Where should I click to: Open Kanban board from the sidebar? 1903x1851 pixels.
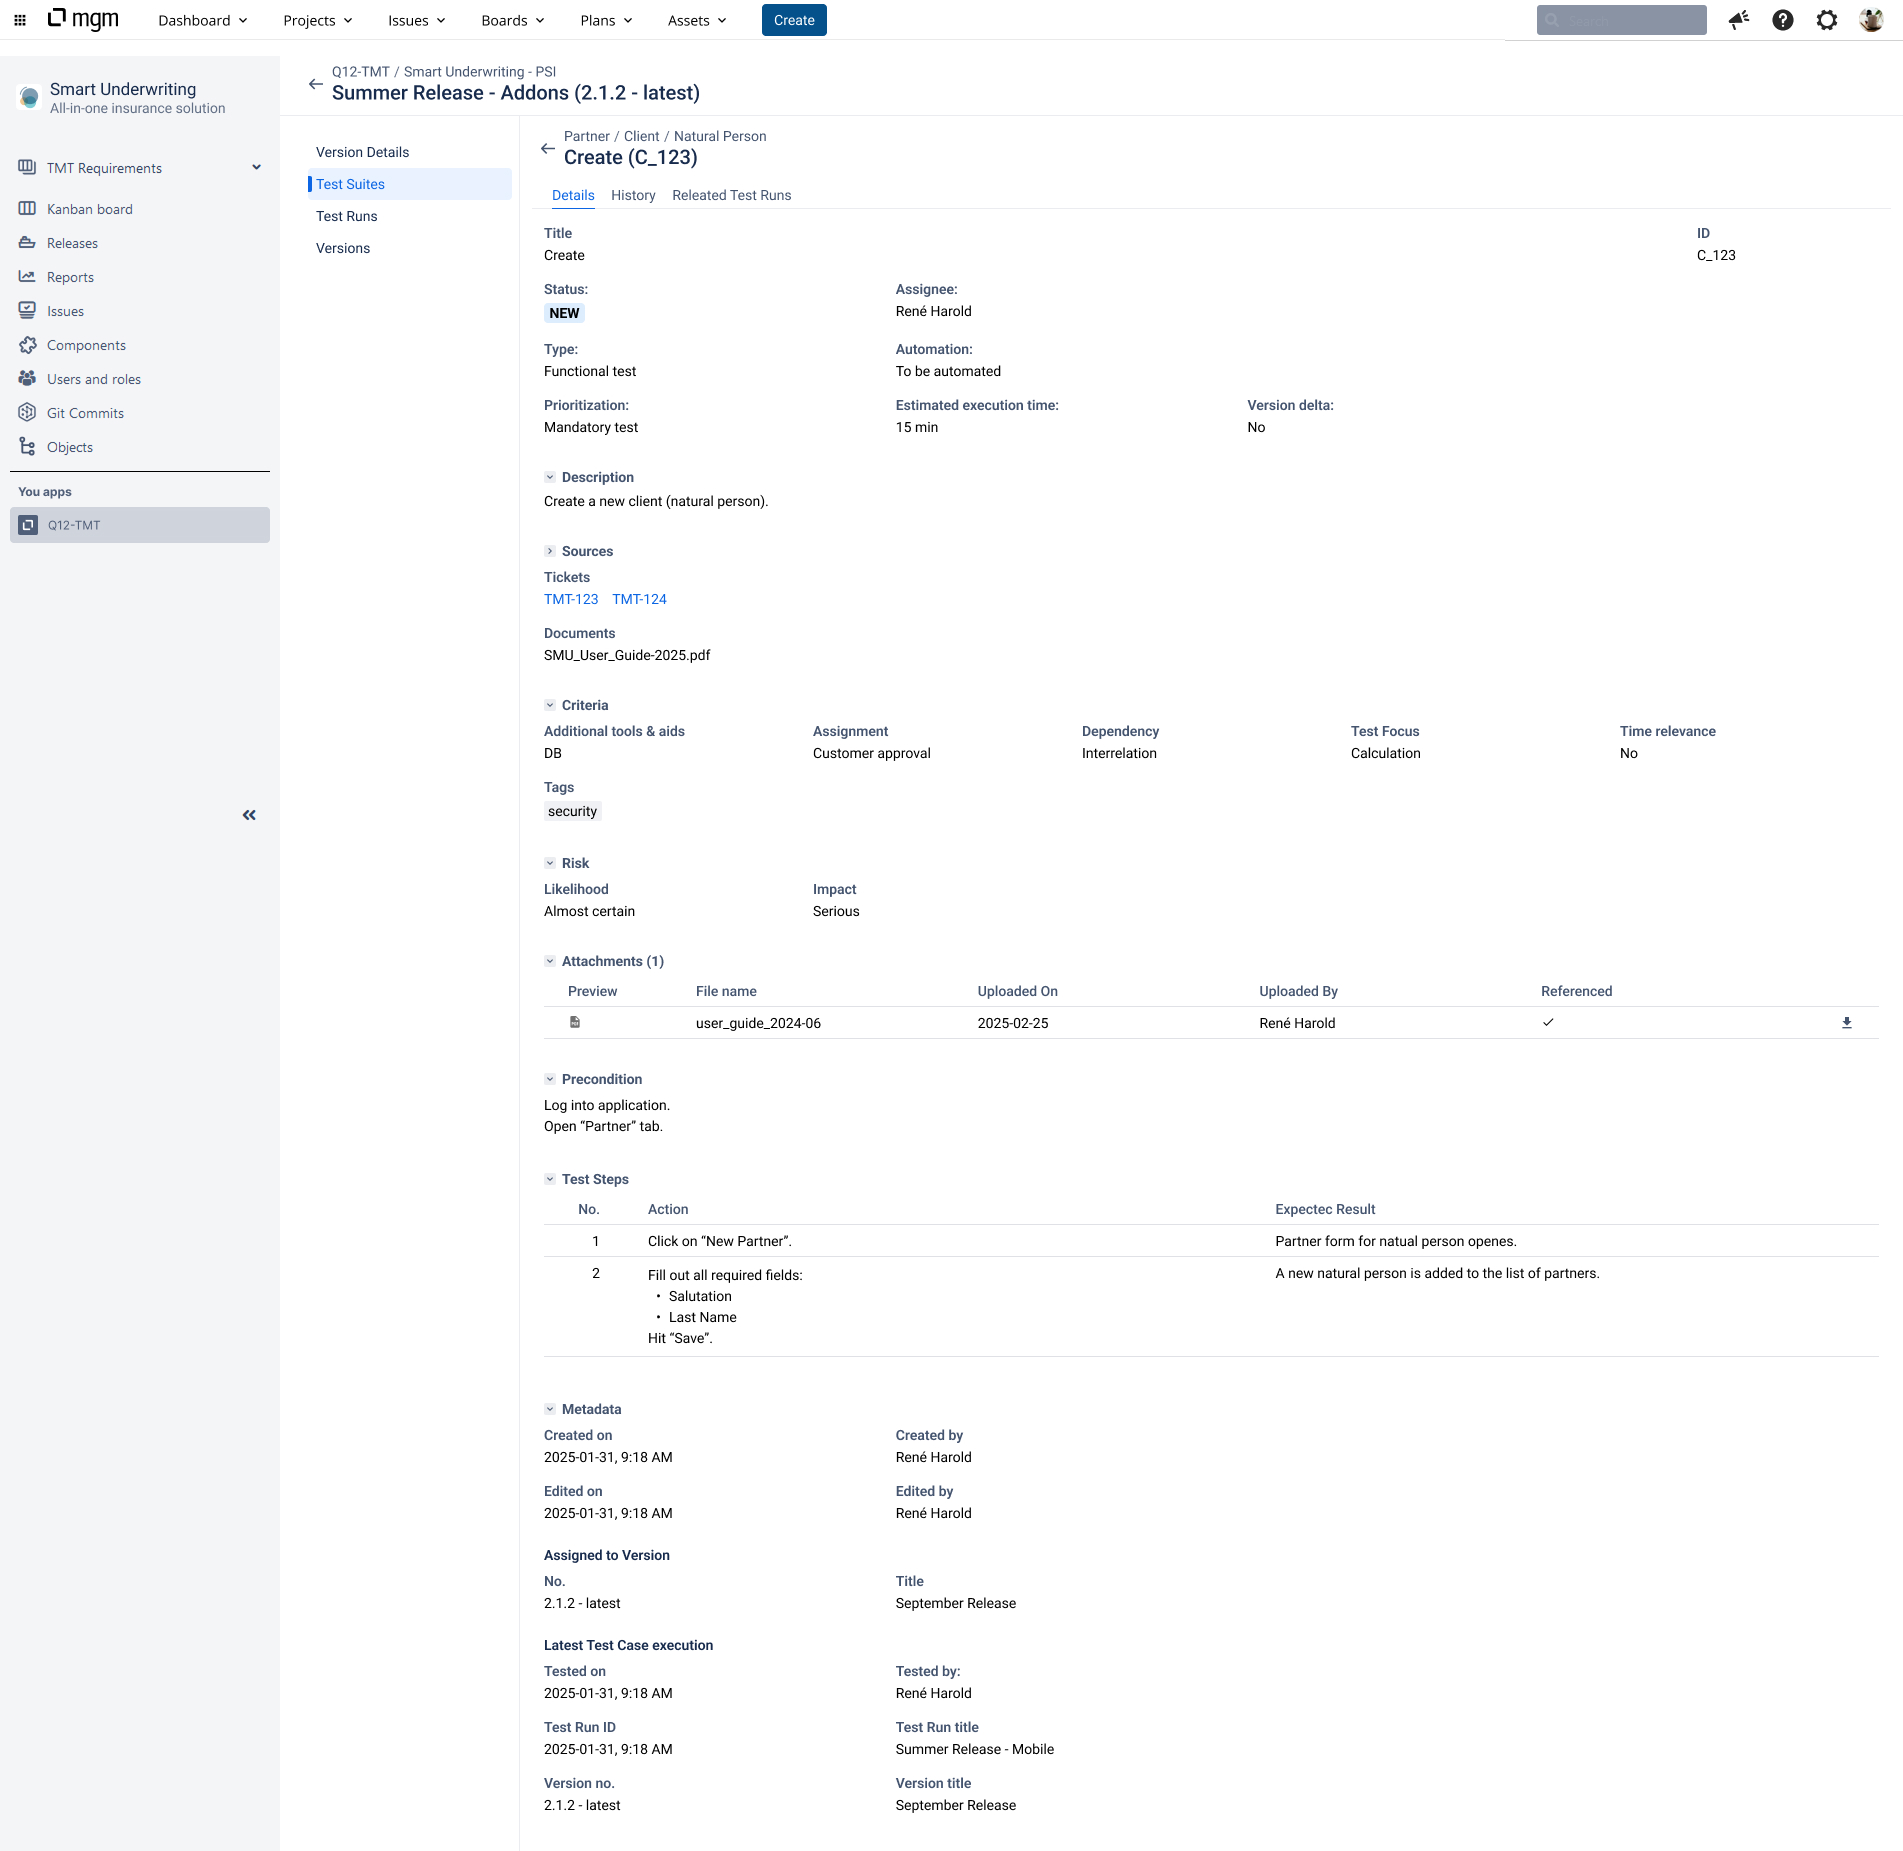(91, 209)
